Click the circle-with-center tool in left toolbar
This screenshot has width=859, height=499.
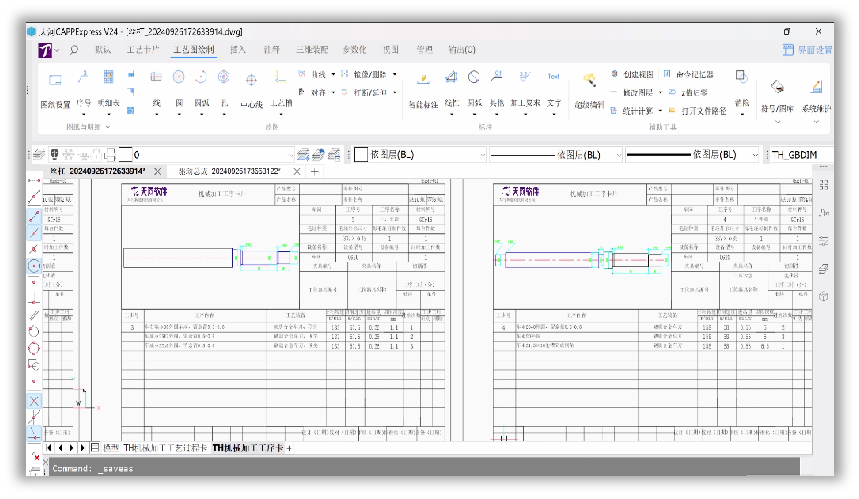tap(34, 266)
